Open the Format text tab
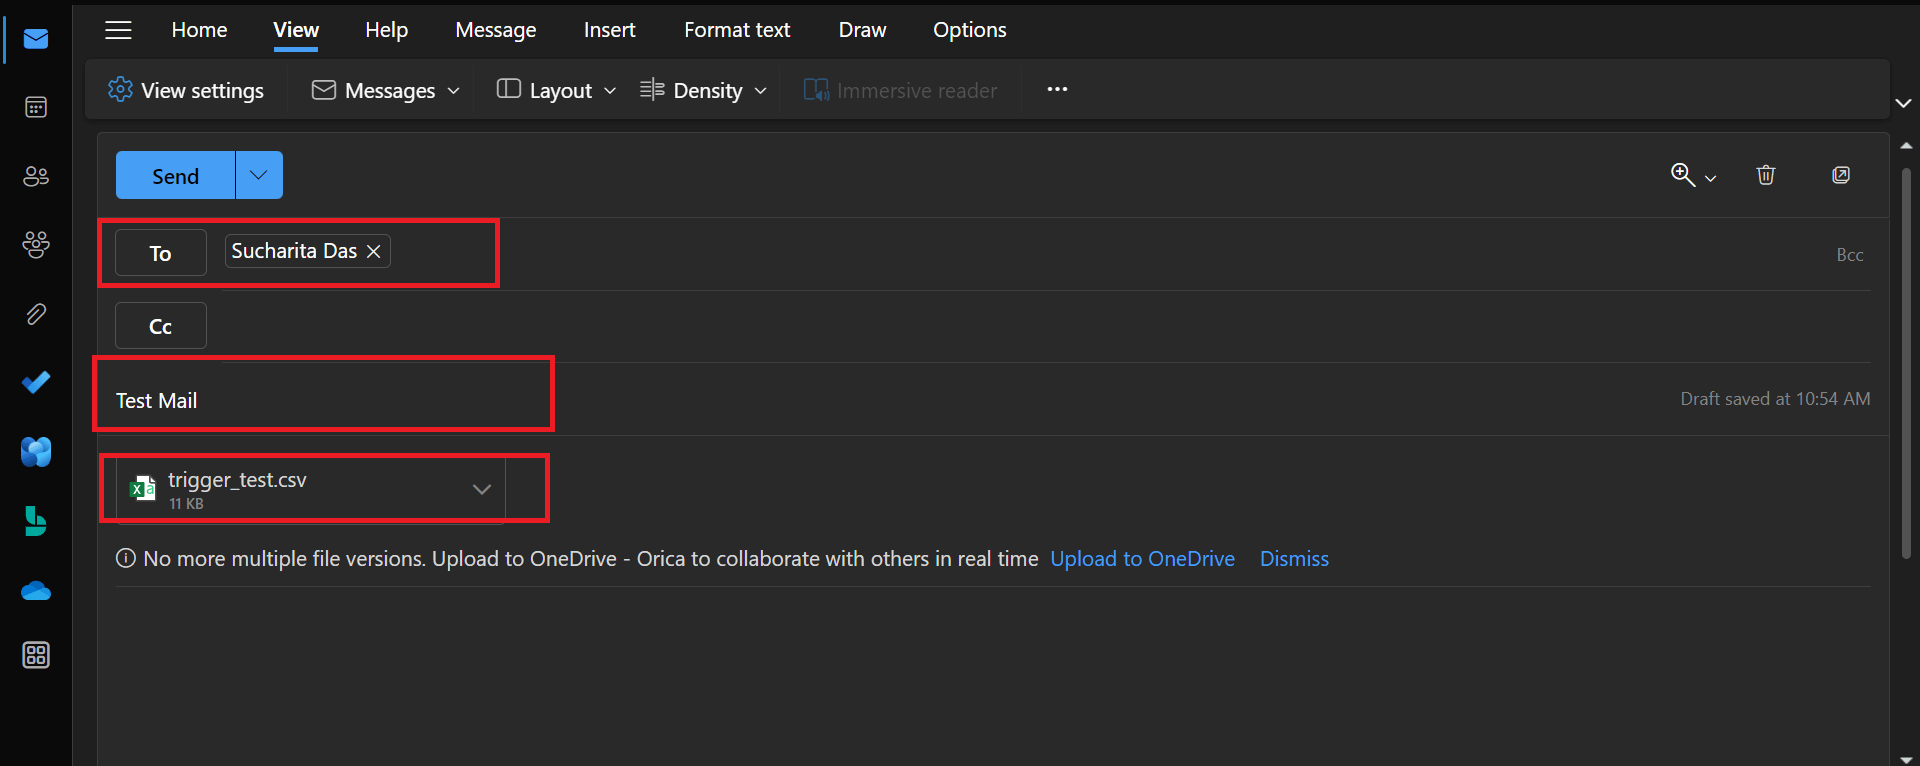Viewport: 1920px width, 766px height. (x=737, y=30)
